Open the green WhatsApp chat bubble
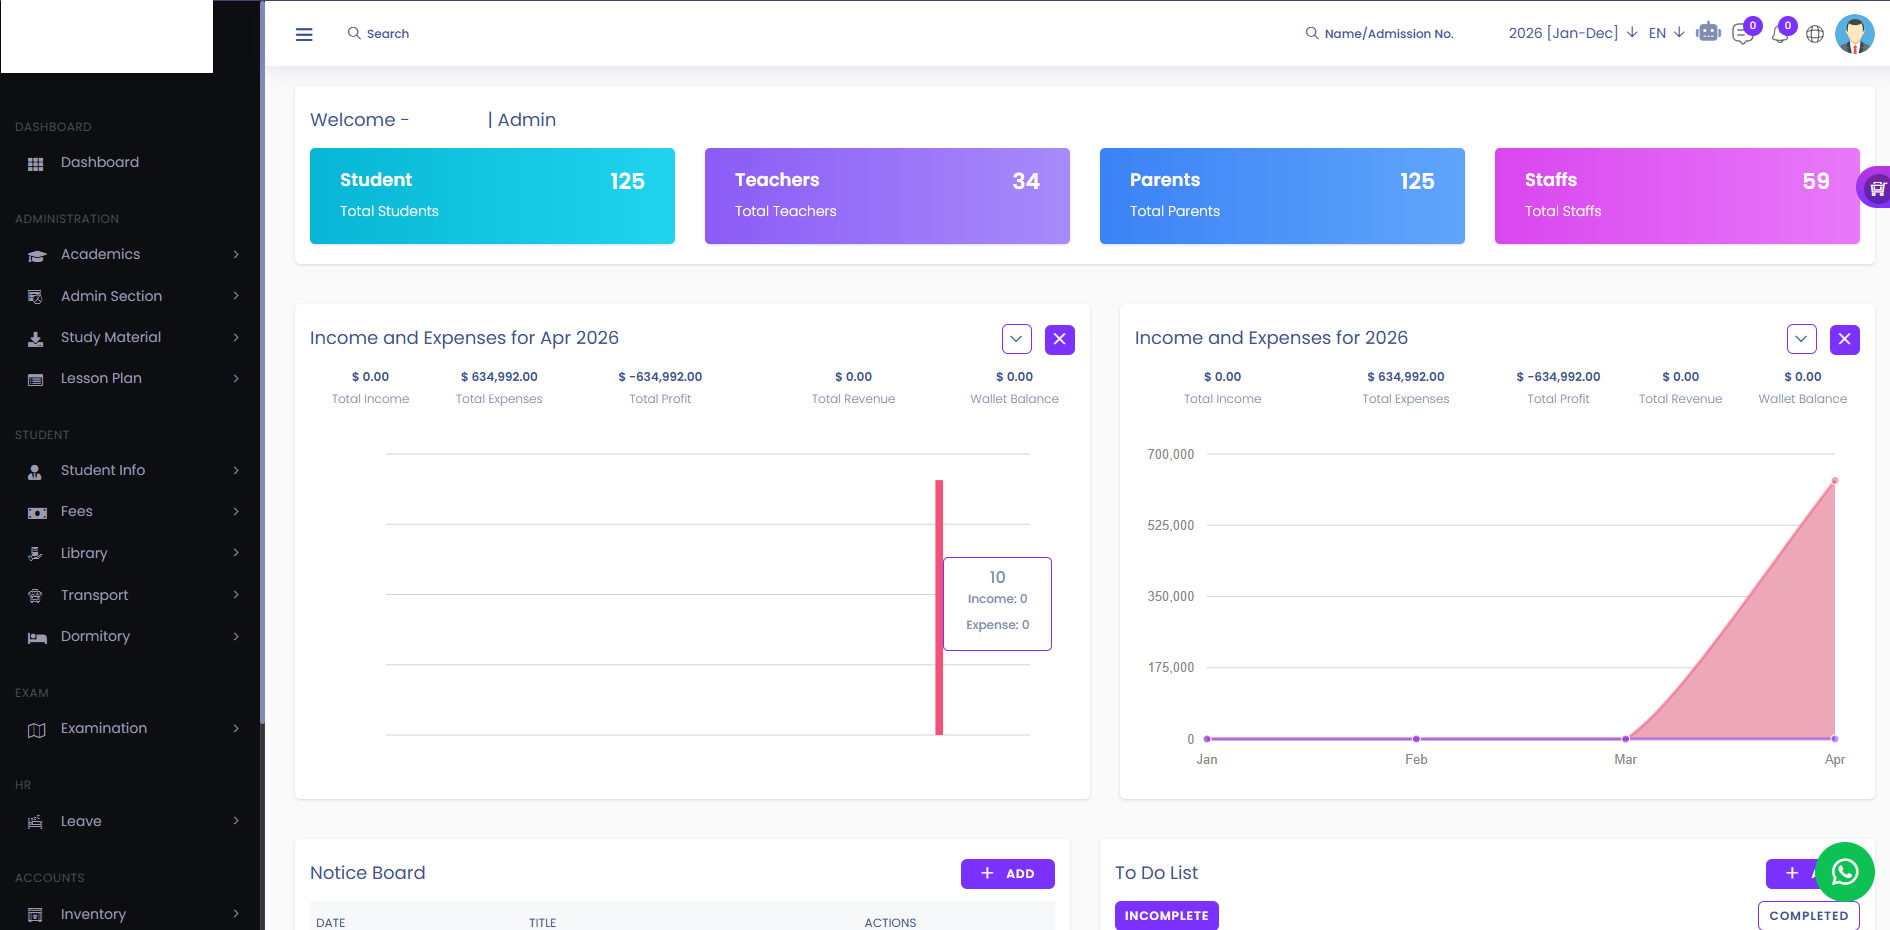The width and height of the screenshot is (1890, 930). [1845, 872]
